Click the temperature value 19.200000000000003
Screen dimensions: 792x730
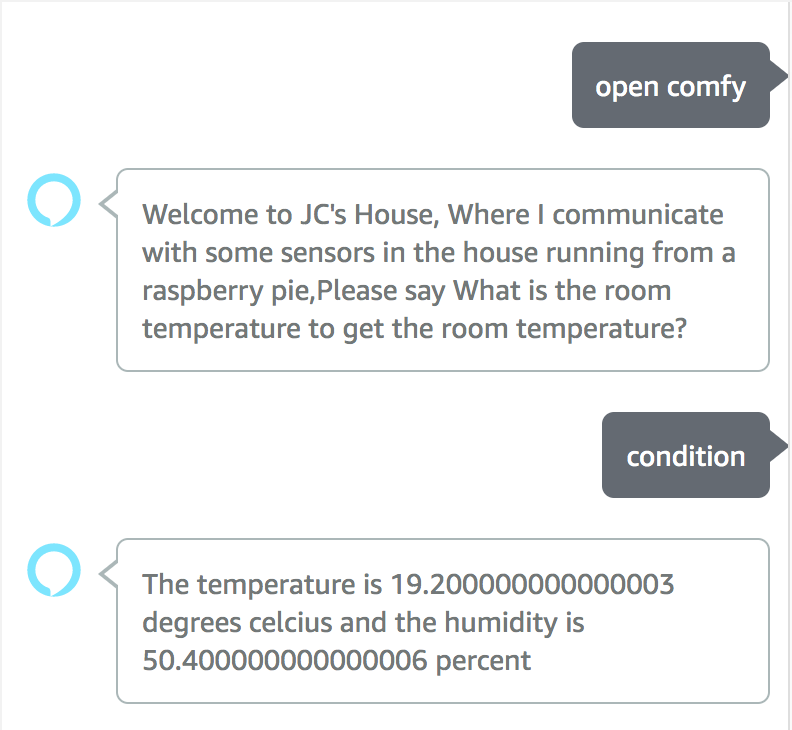(x=532, y=585)
